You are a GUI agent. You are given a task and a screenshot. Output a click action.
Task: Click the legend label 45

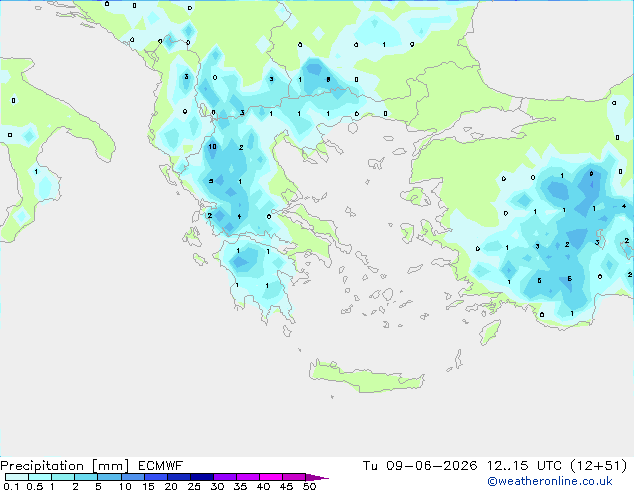(286, 486)
